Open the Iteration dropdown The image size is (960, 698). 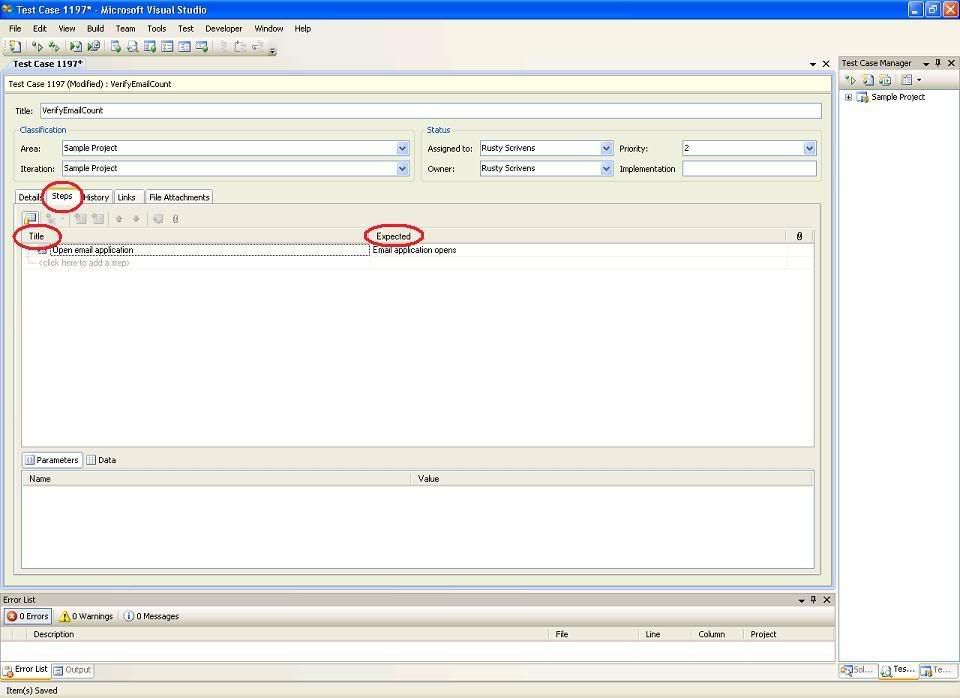[x=402, y=168]
